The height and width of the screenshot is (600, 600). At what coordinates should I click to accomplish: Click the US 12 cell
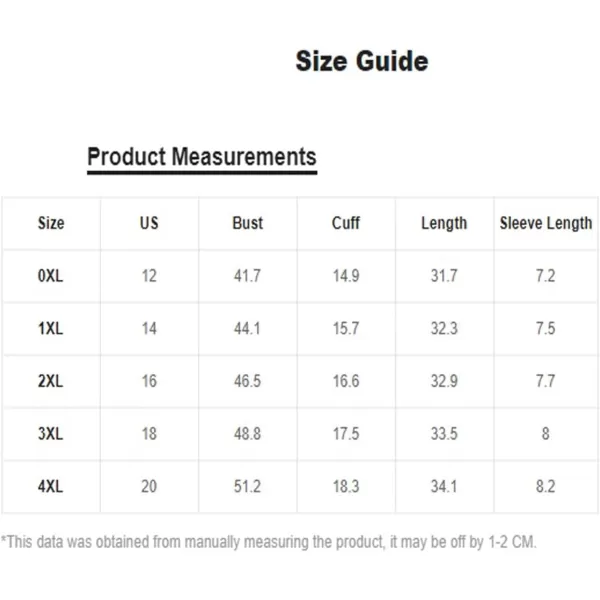149,276
